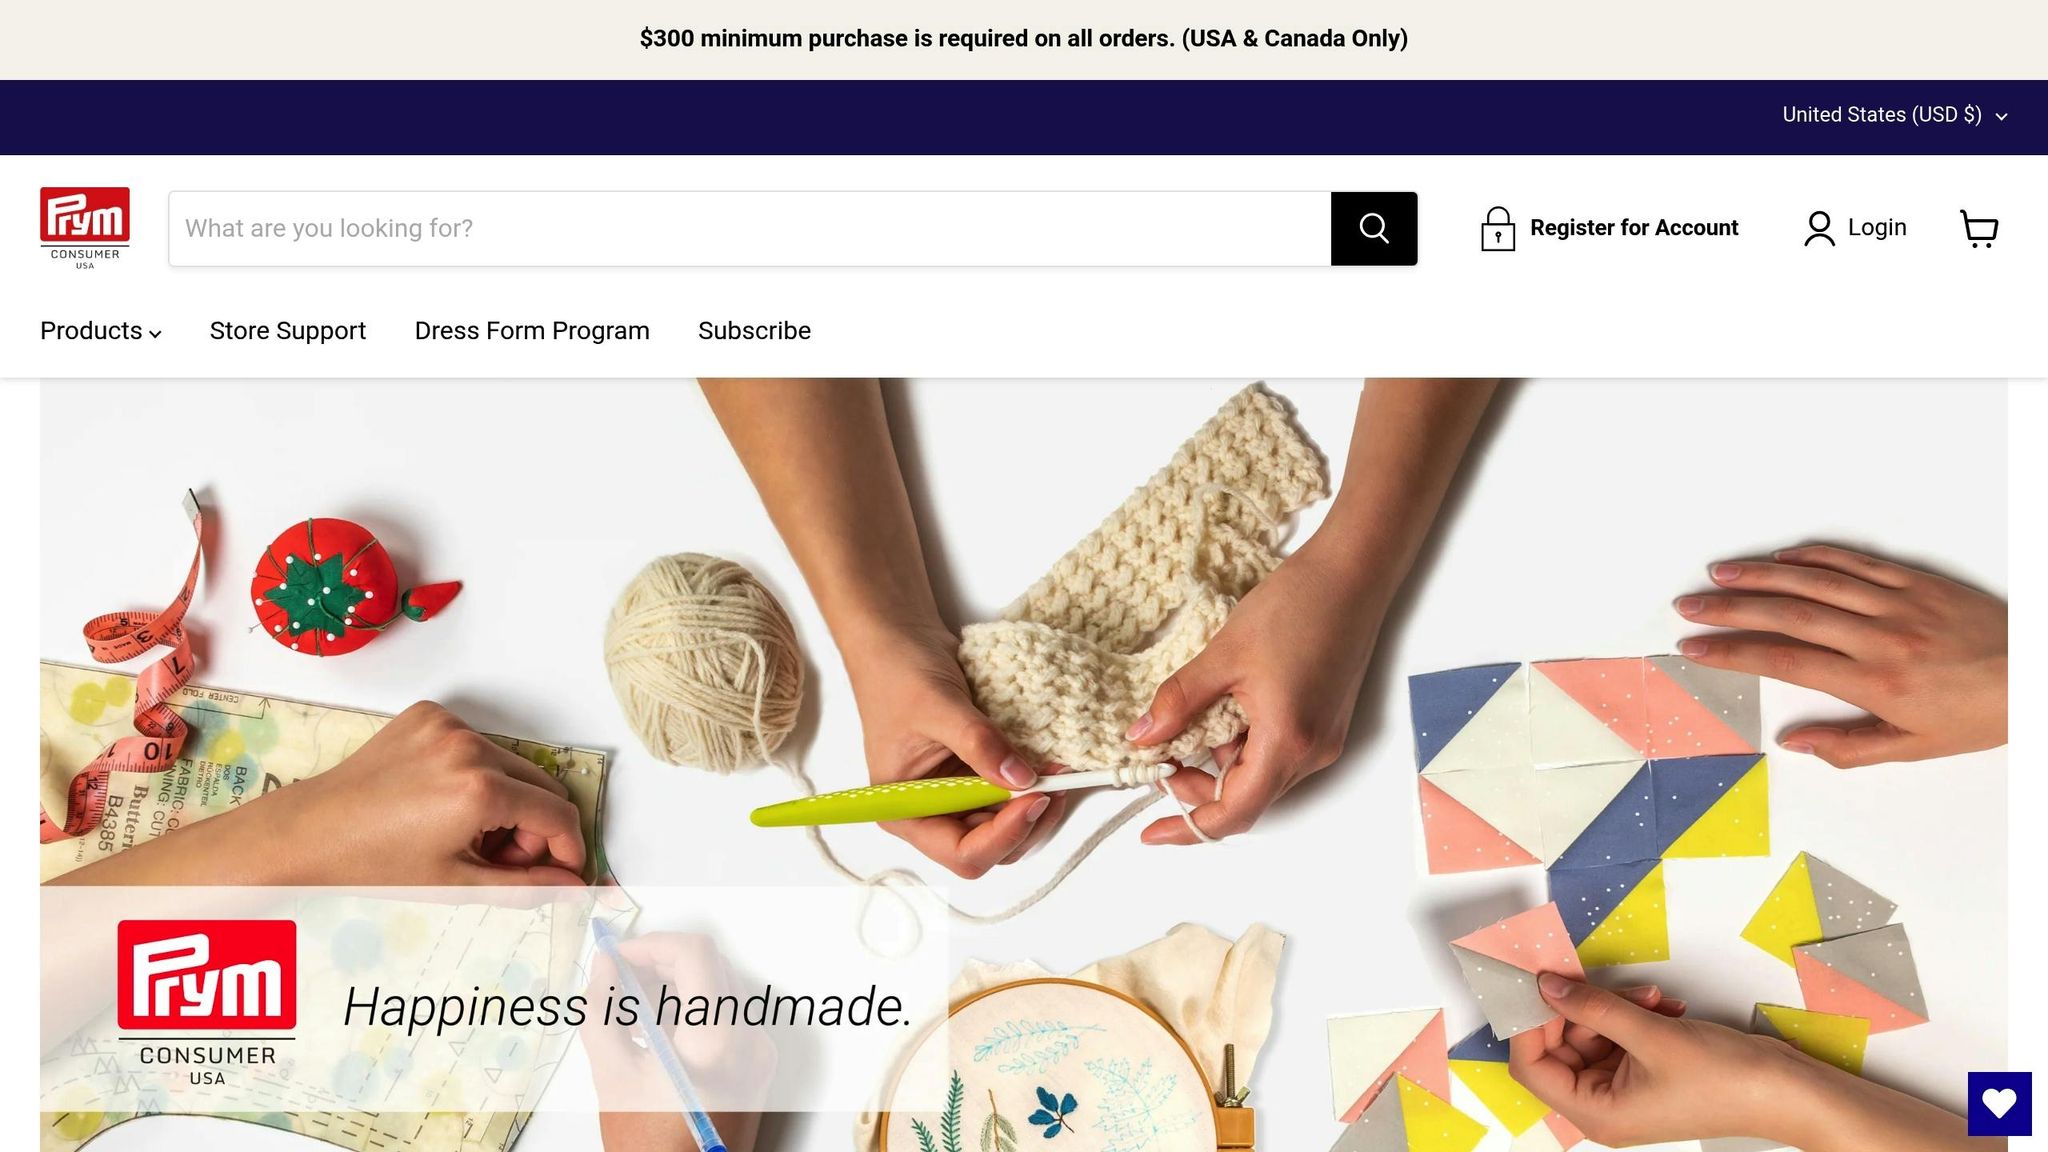The width and height of the screenshot is (2048, 1152).
Task: Open the United States (USD $) selector
Action: (x=1895, y=115)
